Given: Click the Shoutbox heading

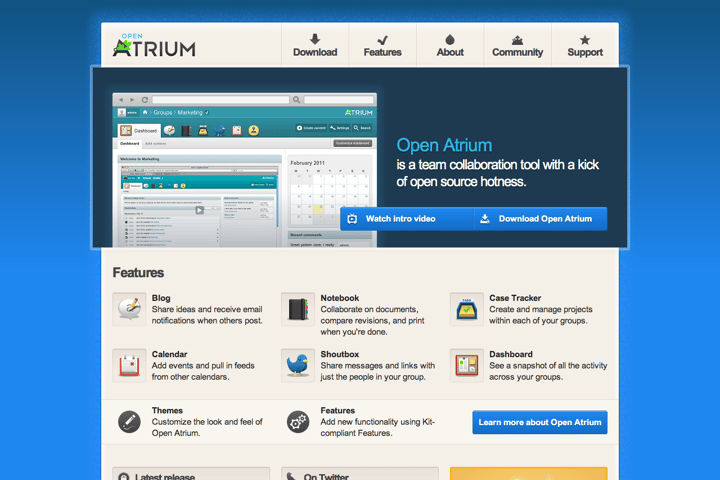Looking at the screenshot, I should [340, 354].
